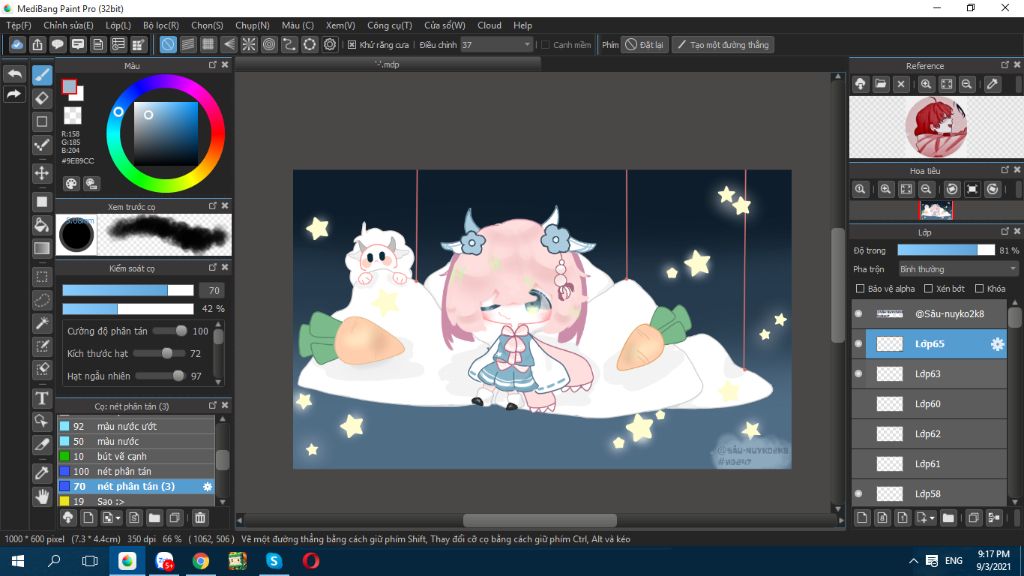
Task: Adjust the Cường độ phân tán slider
Action: tap(170, 331)
